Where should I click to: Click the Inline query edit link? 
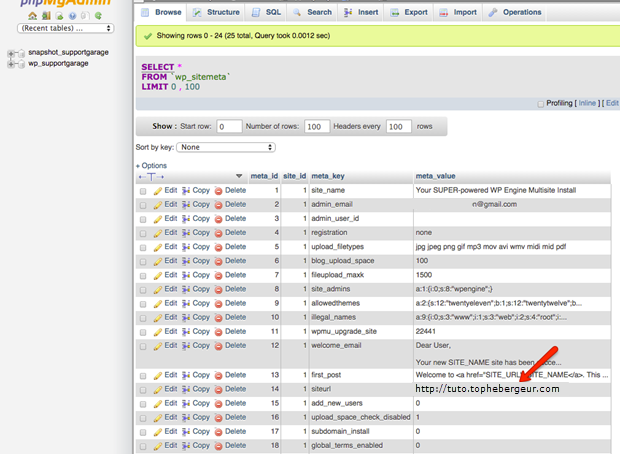click(587, 103)
